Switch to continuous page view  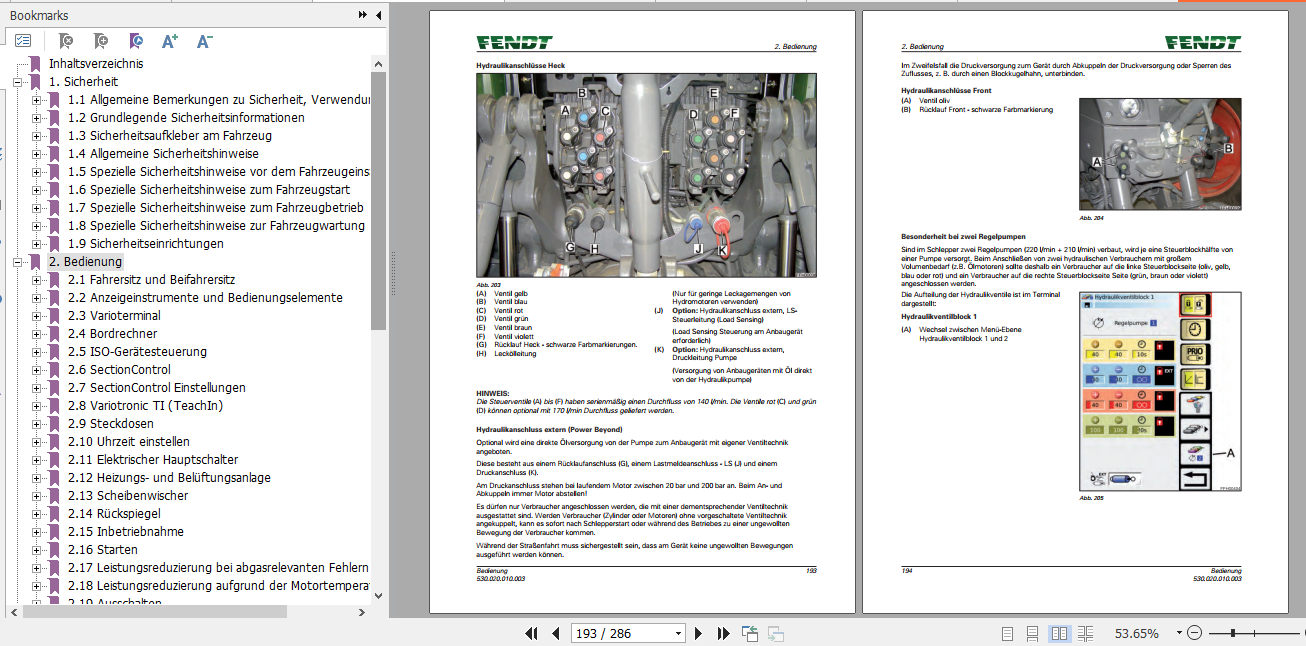pos(1033,633)
